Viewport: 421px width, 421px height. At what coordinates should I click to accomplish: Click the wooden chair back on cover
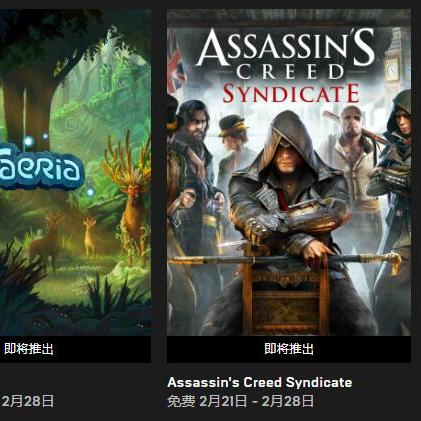coord(286,297)
